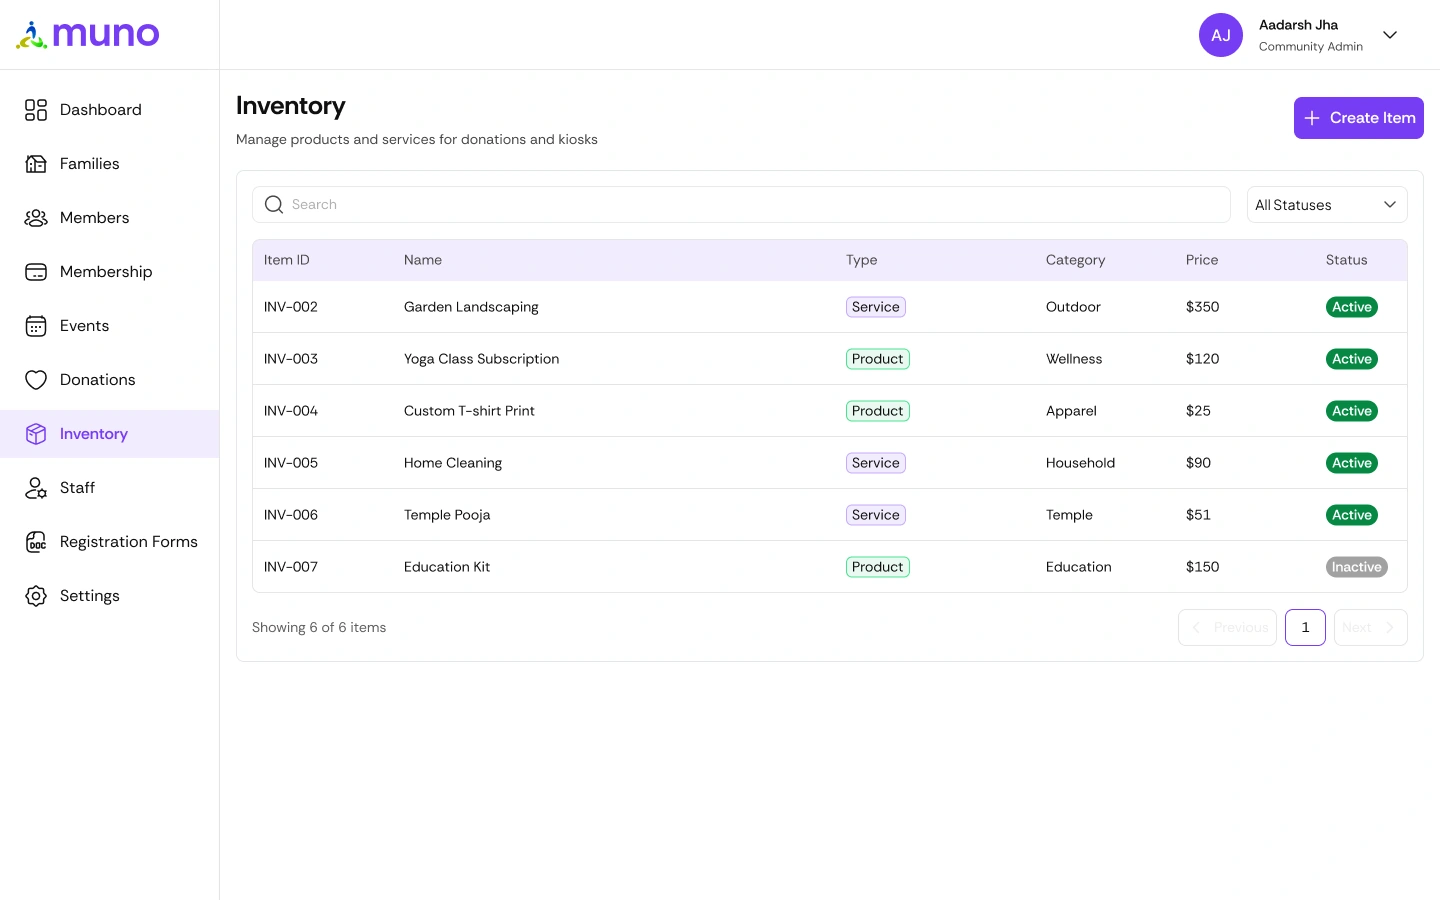Viewport: 1440px width, 900px height.
Task: Click the Temple Pooja item name
Action: coord(447,515)
